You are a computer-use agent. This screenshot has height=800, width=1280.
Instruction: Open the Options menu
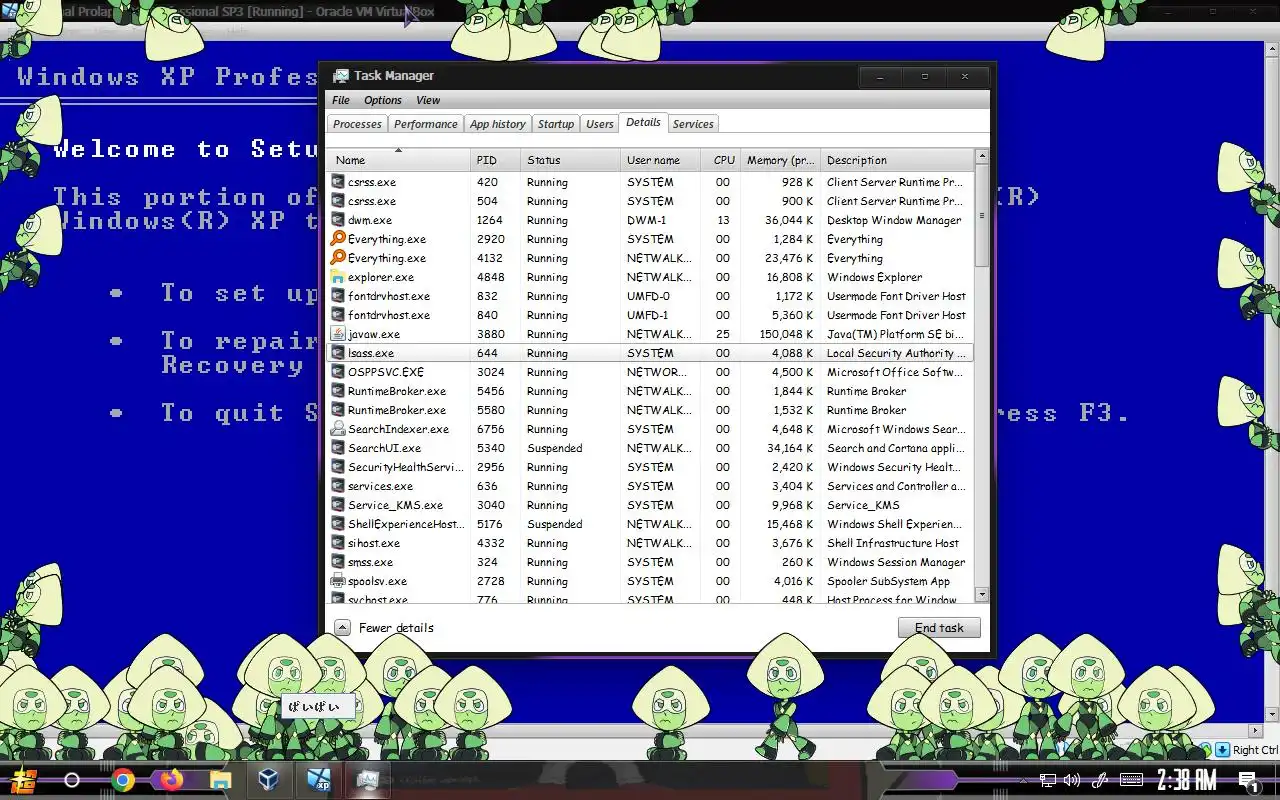click(382, 100)
